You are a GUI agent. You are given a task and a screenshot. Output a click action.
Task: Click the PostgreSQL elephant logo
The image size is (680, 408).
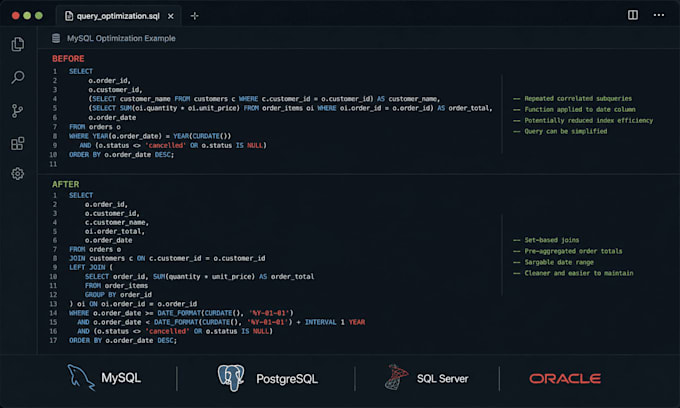231,378
